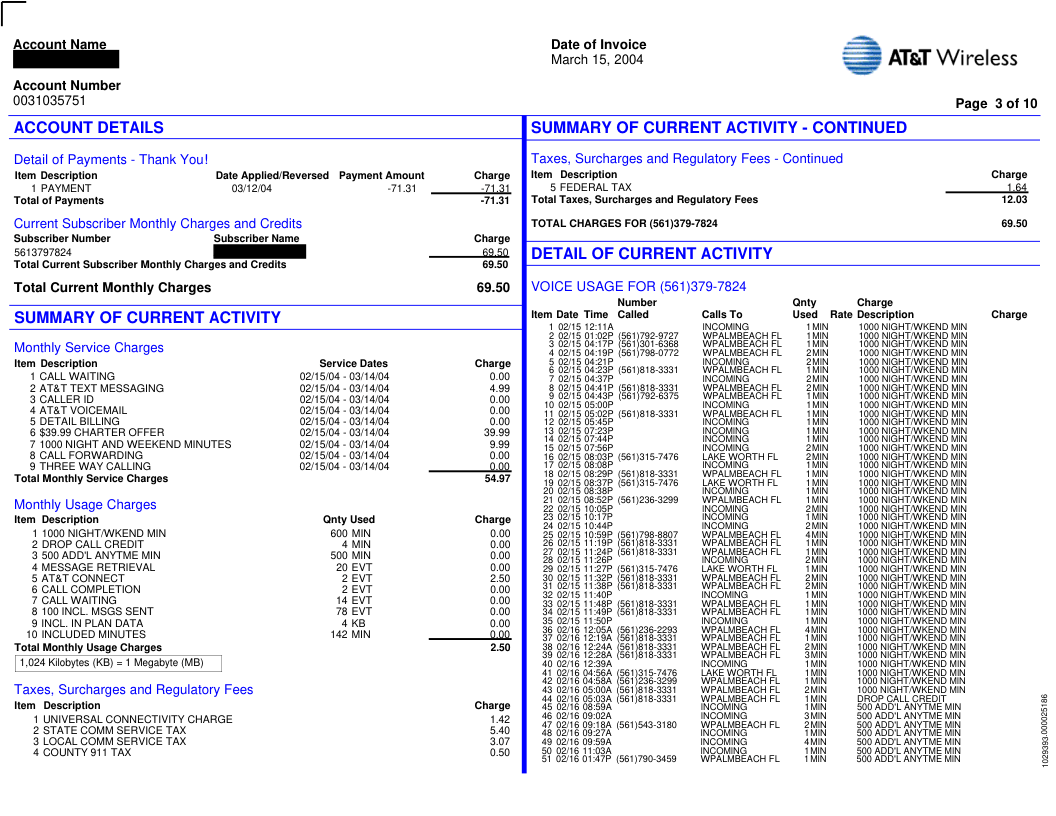Click the invoice date March 15, 2004

click(597, 60)
